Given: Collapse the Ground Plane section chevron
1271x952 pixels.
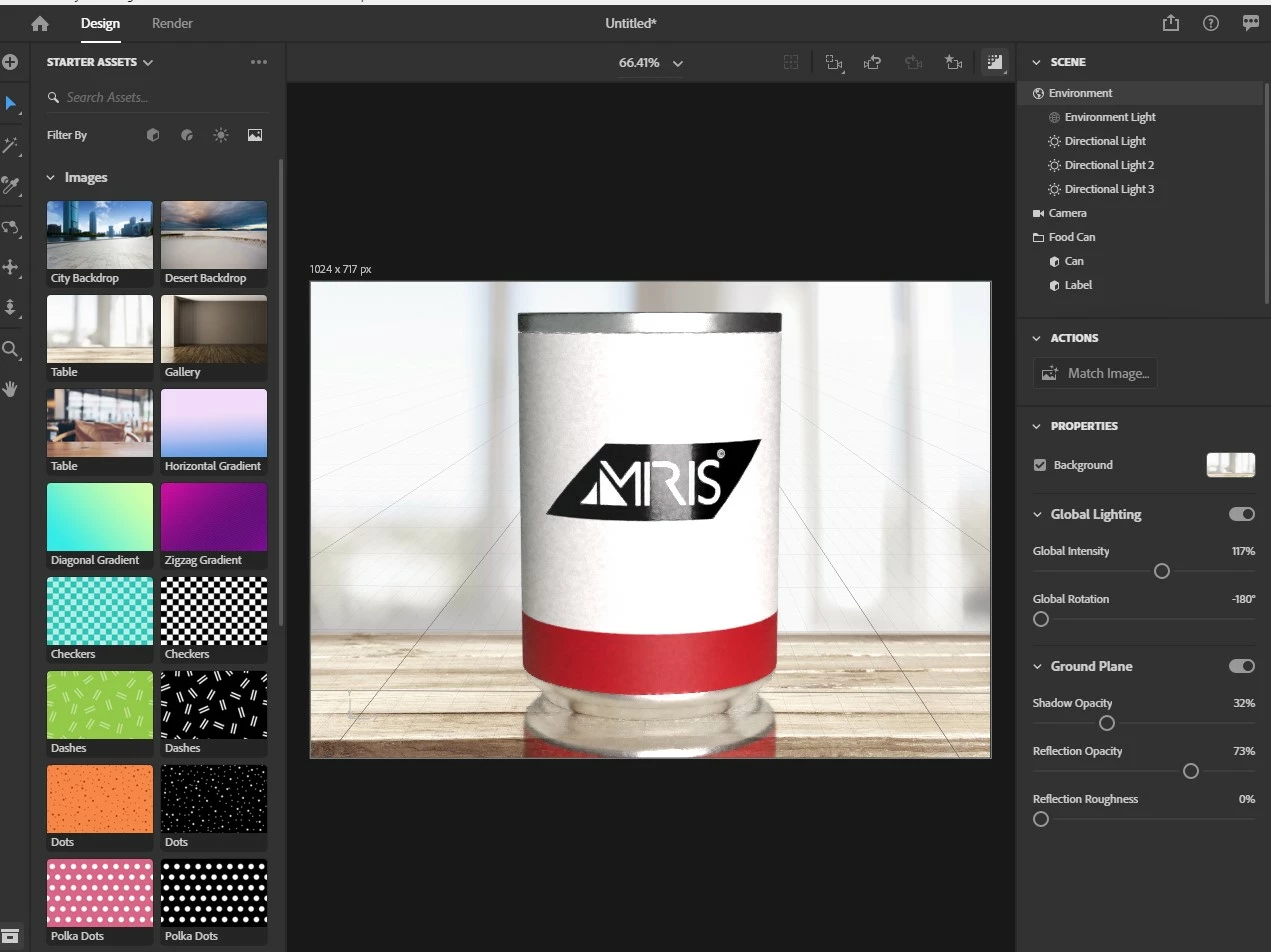Looking at the screenshot, I should [x=1037, y=666].
